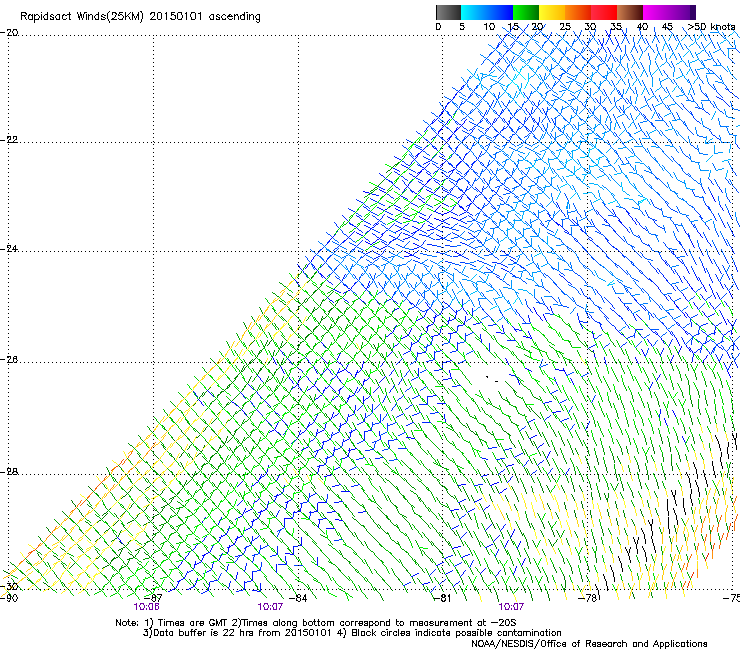Click the '5' label under the color bar
The width and height of the screenshot is (740, 650).
(462, 27)
